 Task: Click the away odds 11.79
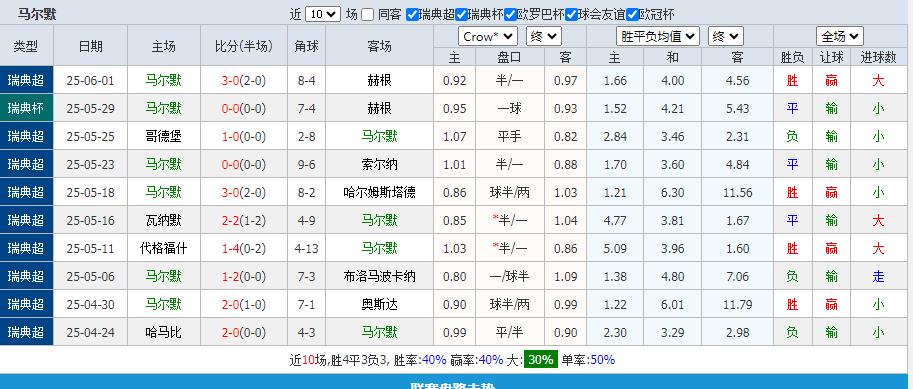(x=738, y=304)
